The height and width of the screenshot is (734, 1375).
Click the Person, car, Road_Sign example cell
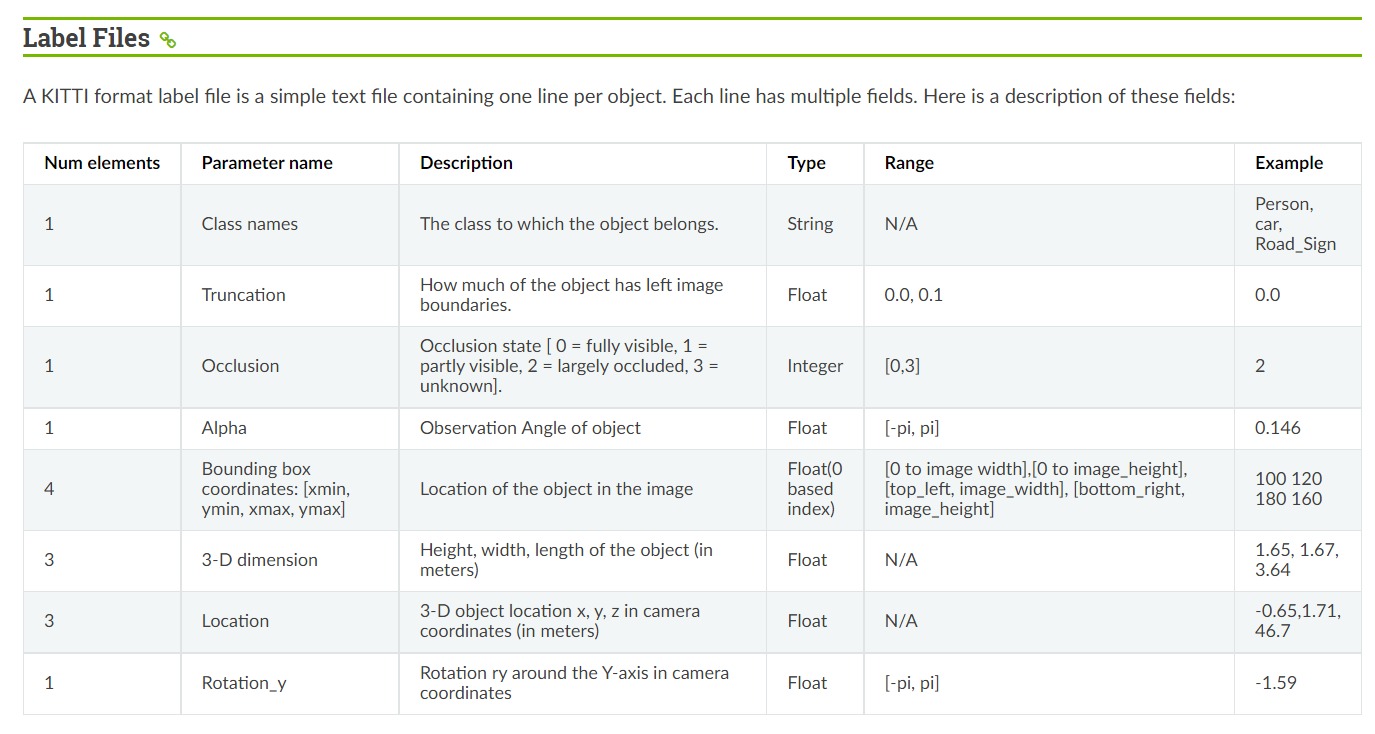click(1295, 224)
